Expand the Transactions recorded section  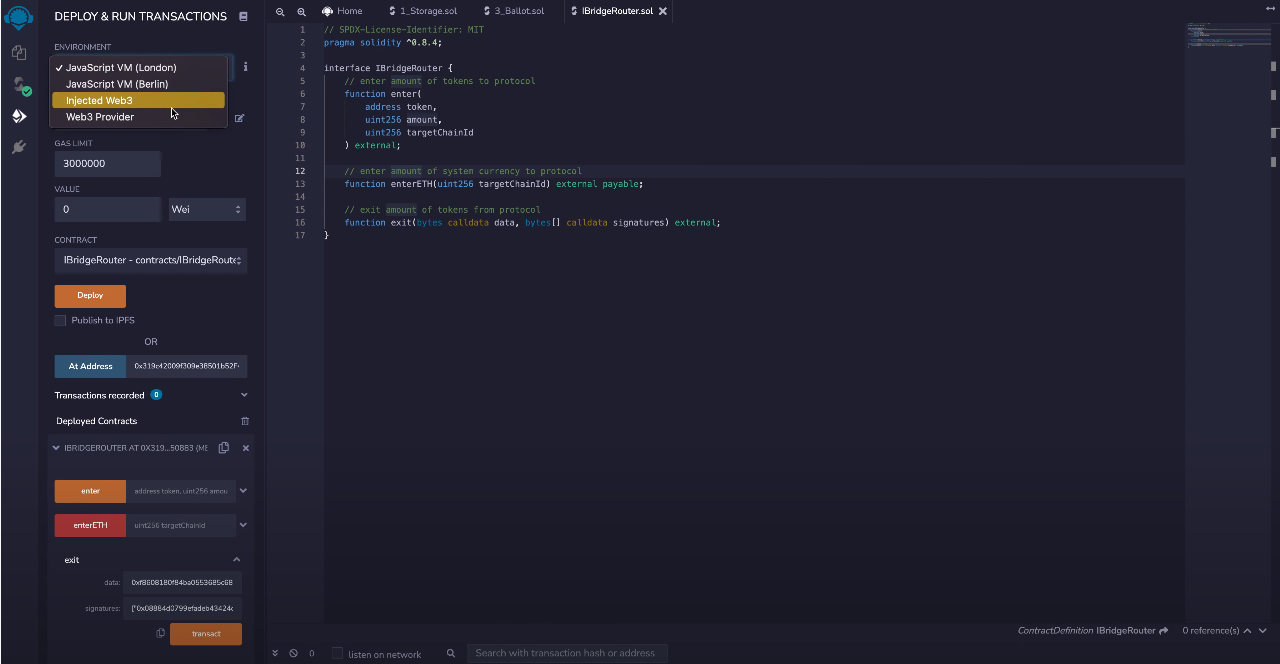click(x=244, y=395)
